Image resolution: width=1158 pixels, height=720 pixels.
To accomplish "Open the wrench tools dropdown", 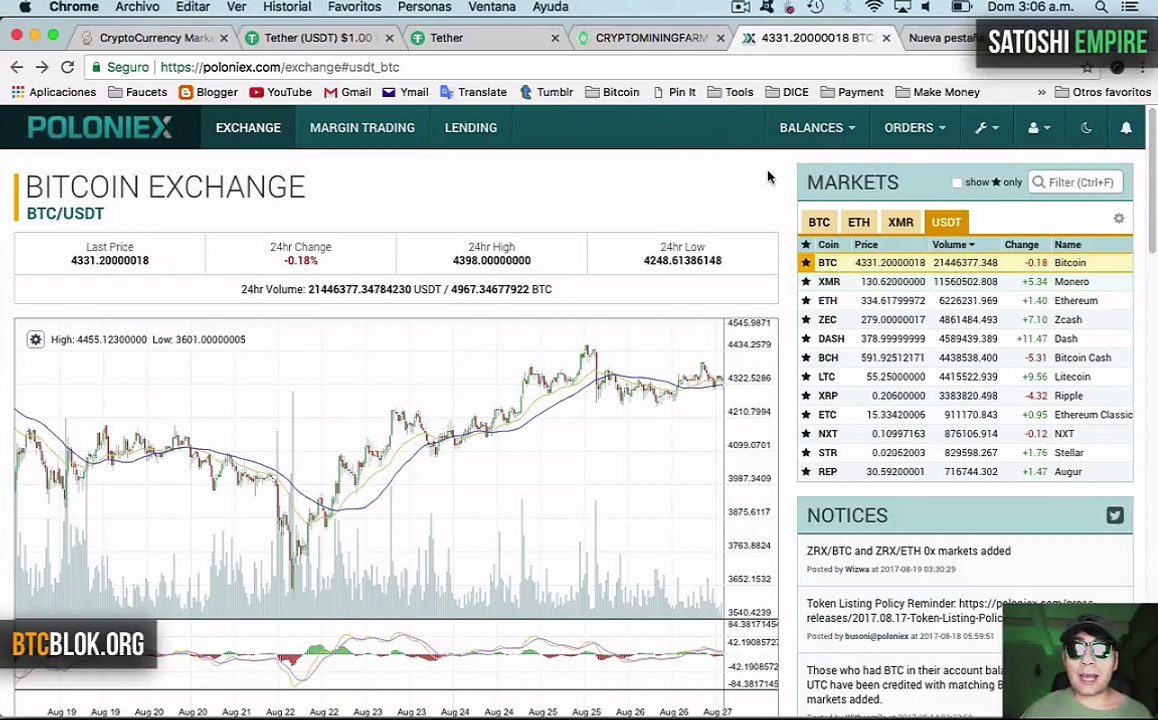I will coord(987,128).
